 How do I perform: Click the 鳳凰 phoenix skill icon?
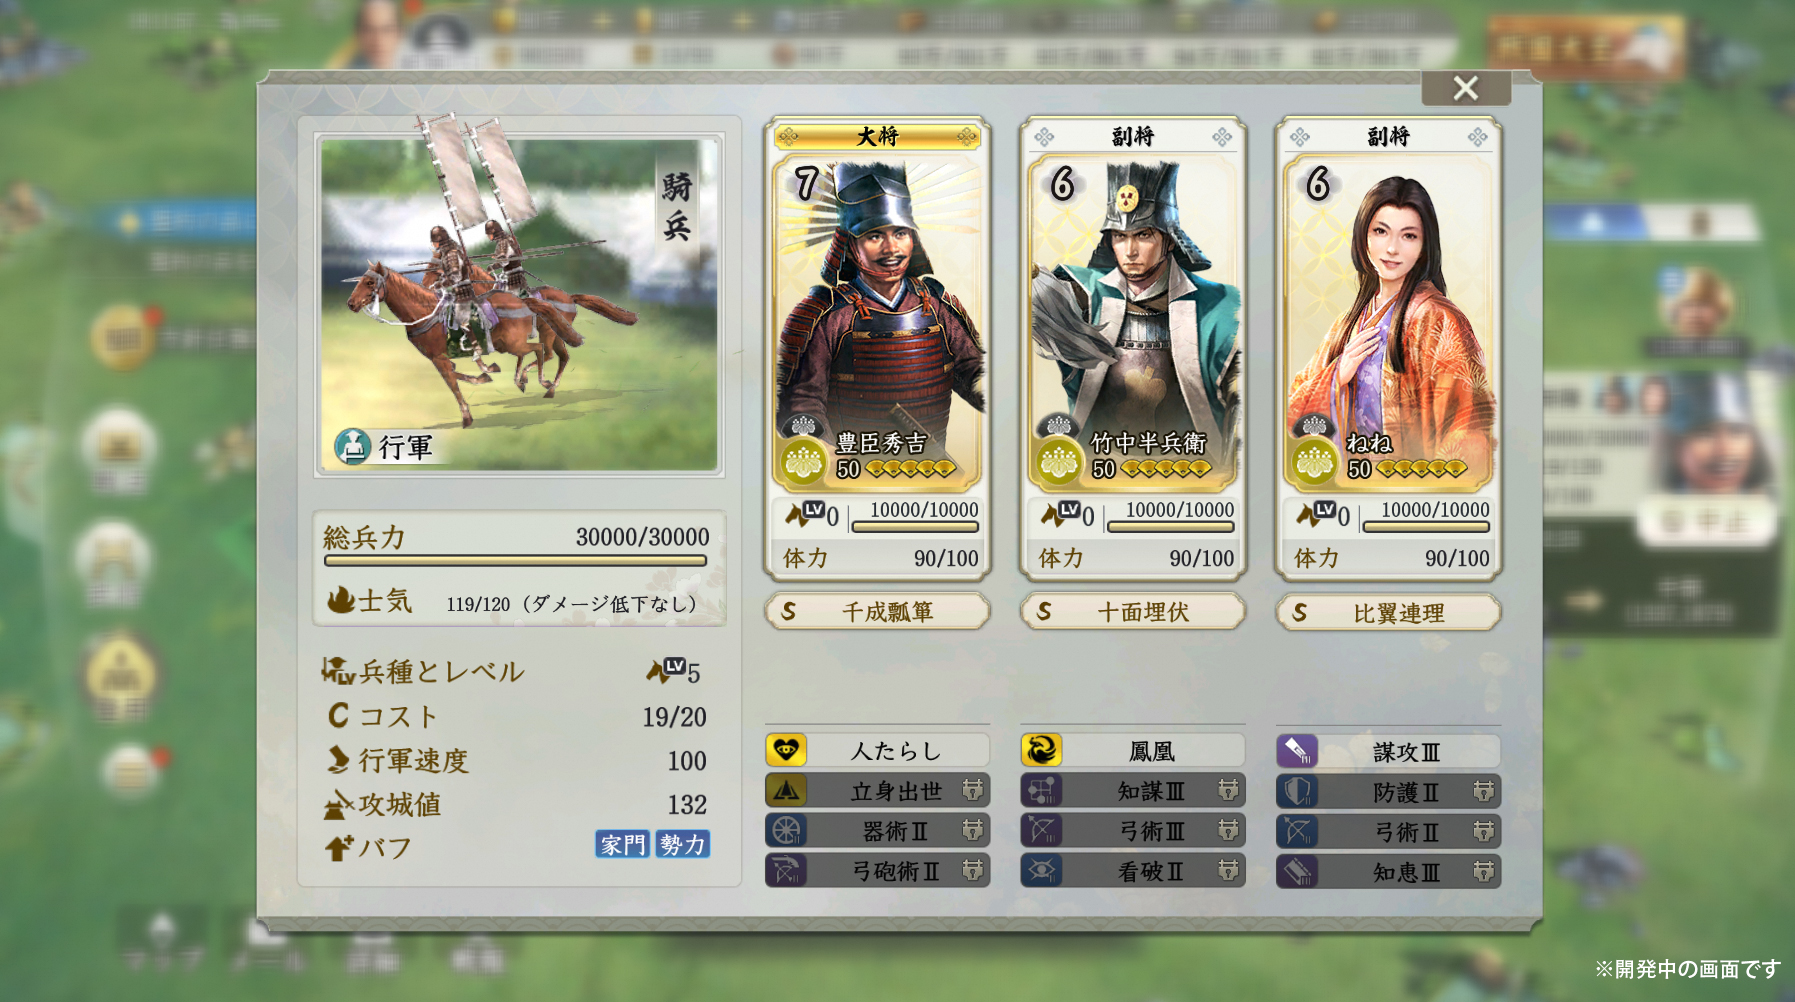pos(1041,750)
